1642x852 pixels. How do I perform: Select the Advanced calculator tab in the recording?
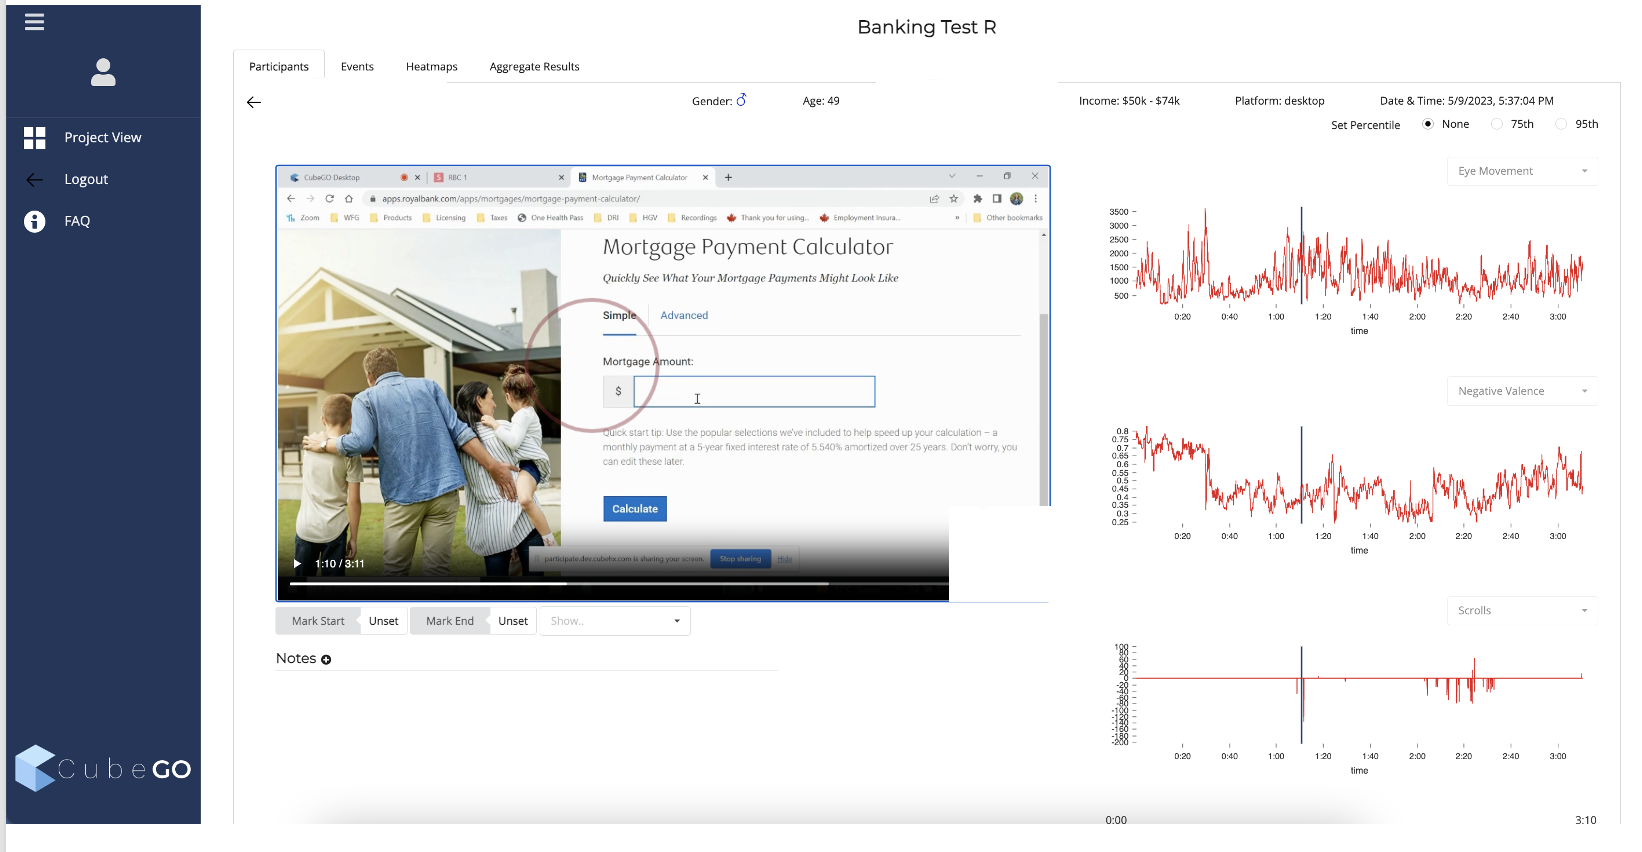[684, 316]
